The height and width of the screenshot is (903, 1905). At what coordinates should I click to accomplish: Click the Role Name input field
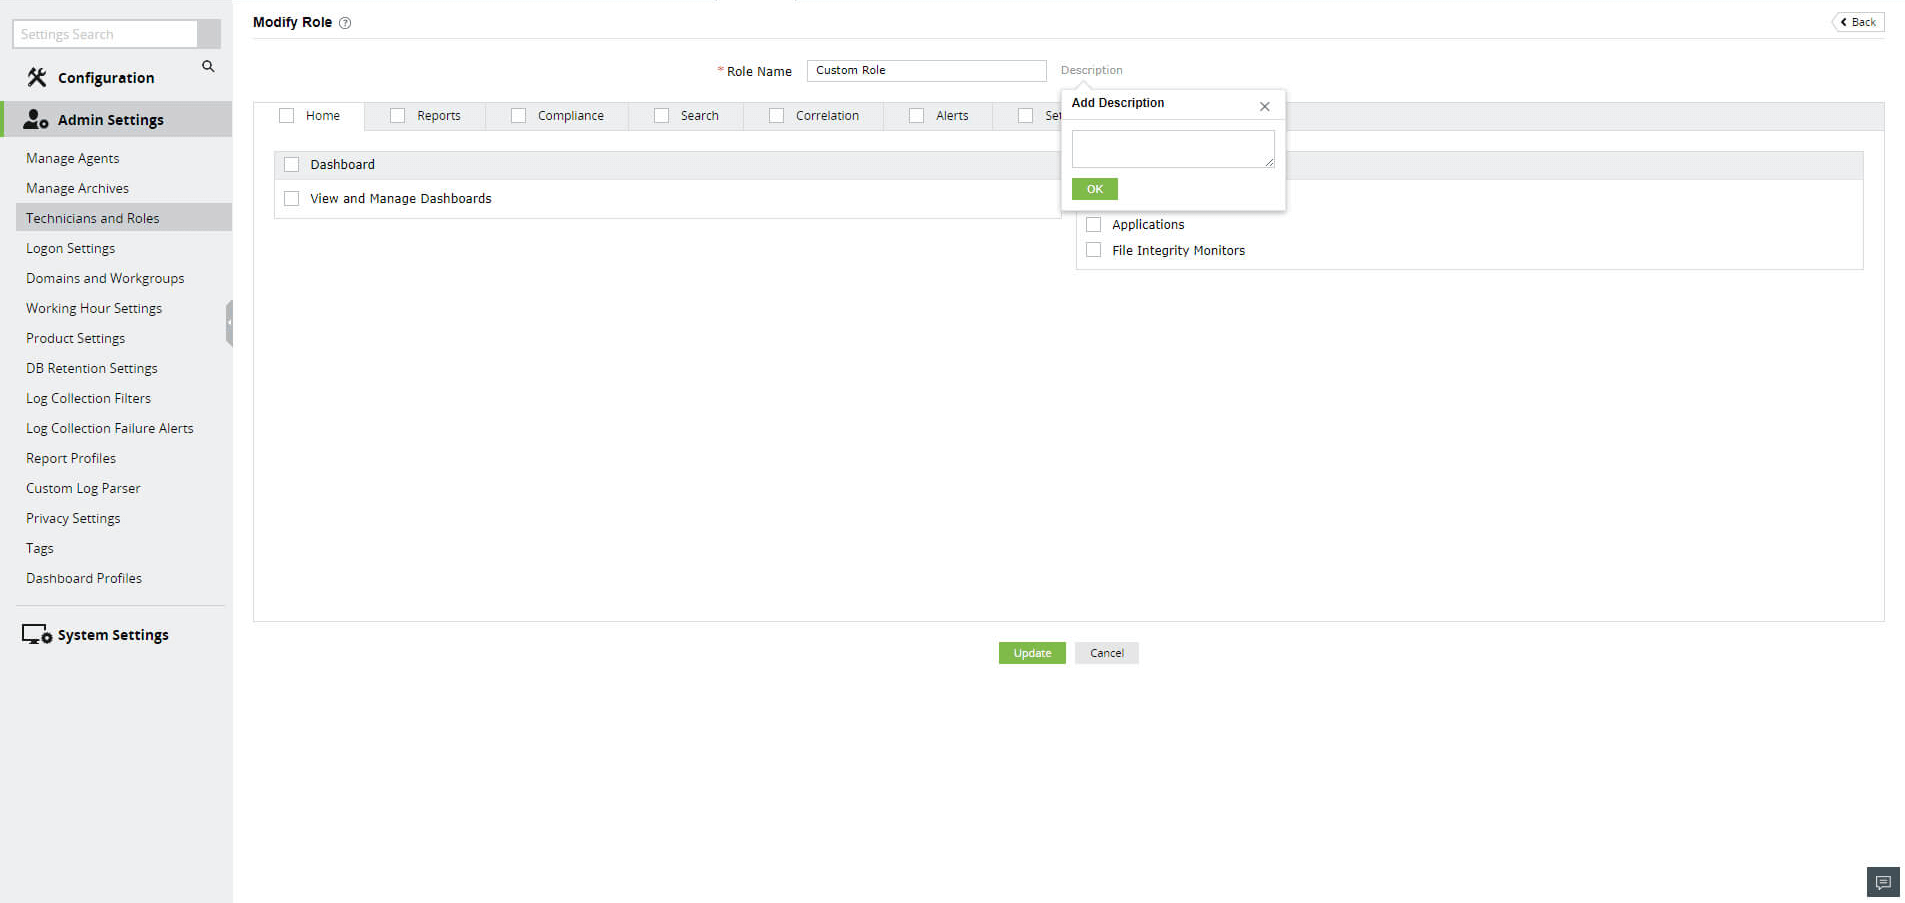(x=927, y=70)
